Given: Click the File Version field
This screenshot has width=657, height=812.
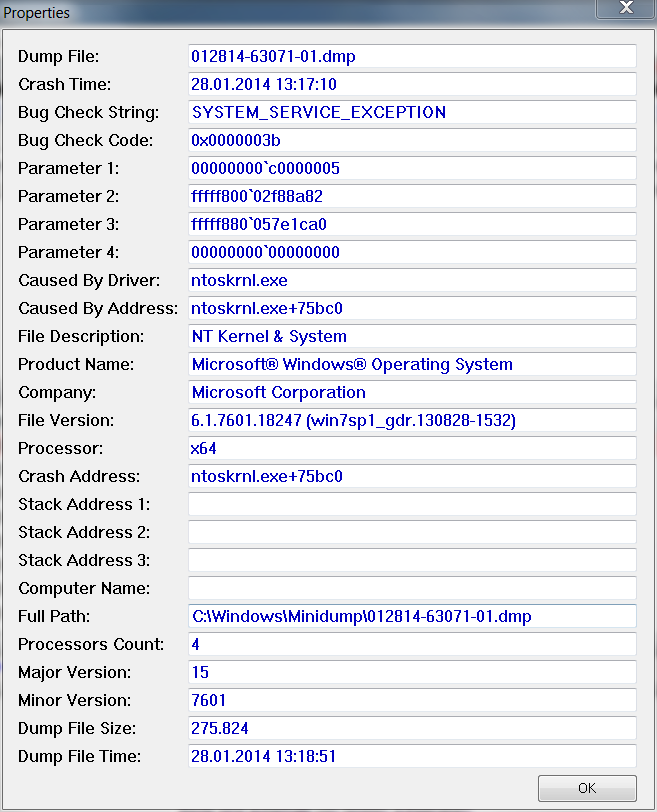Looking at the screenshot, I should pos(412,419).
